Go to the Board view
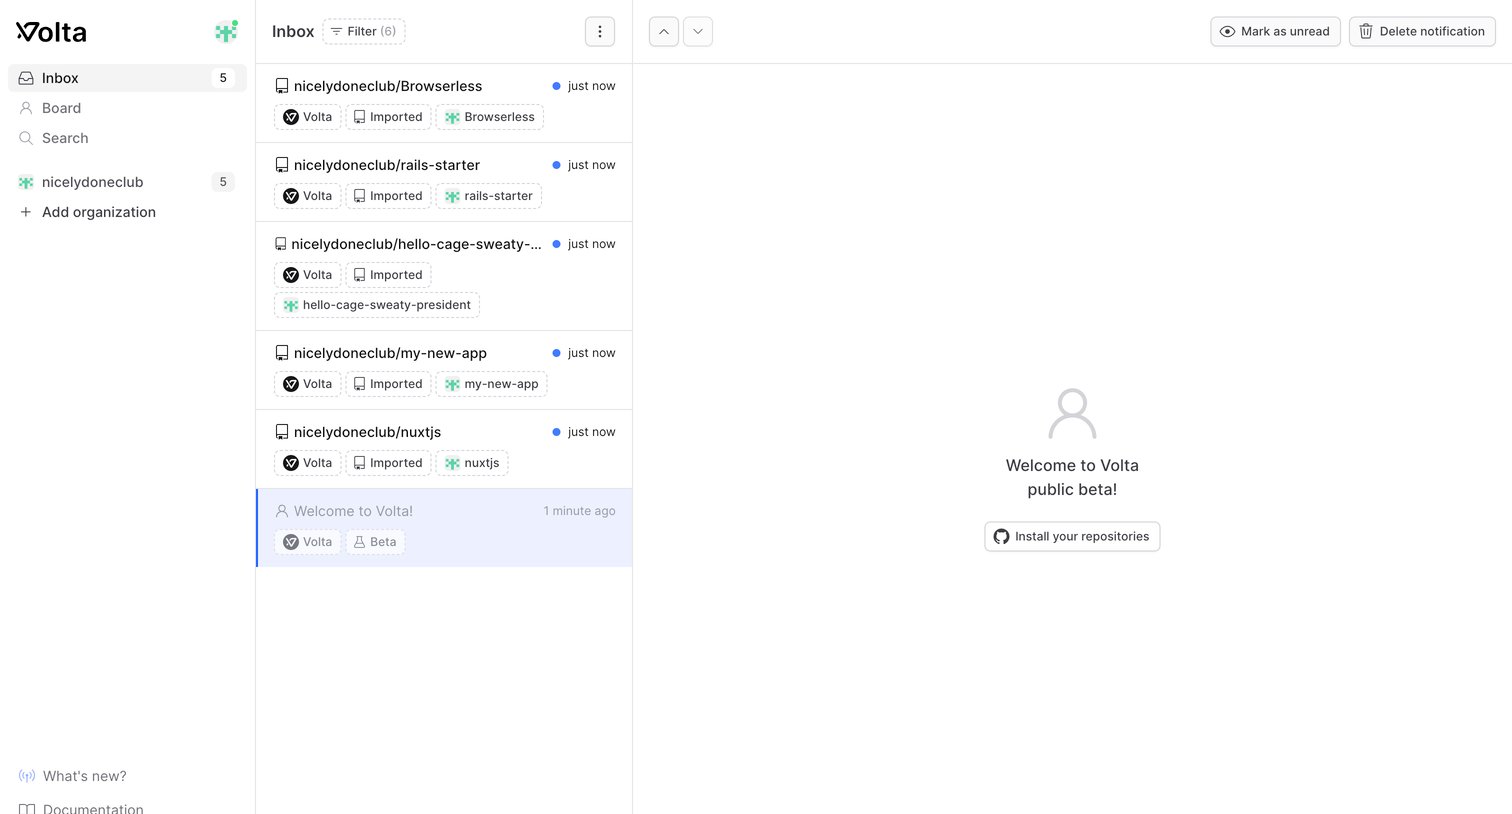1512x814 pixels. tap(127, 108)
